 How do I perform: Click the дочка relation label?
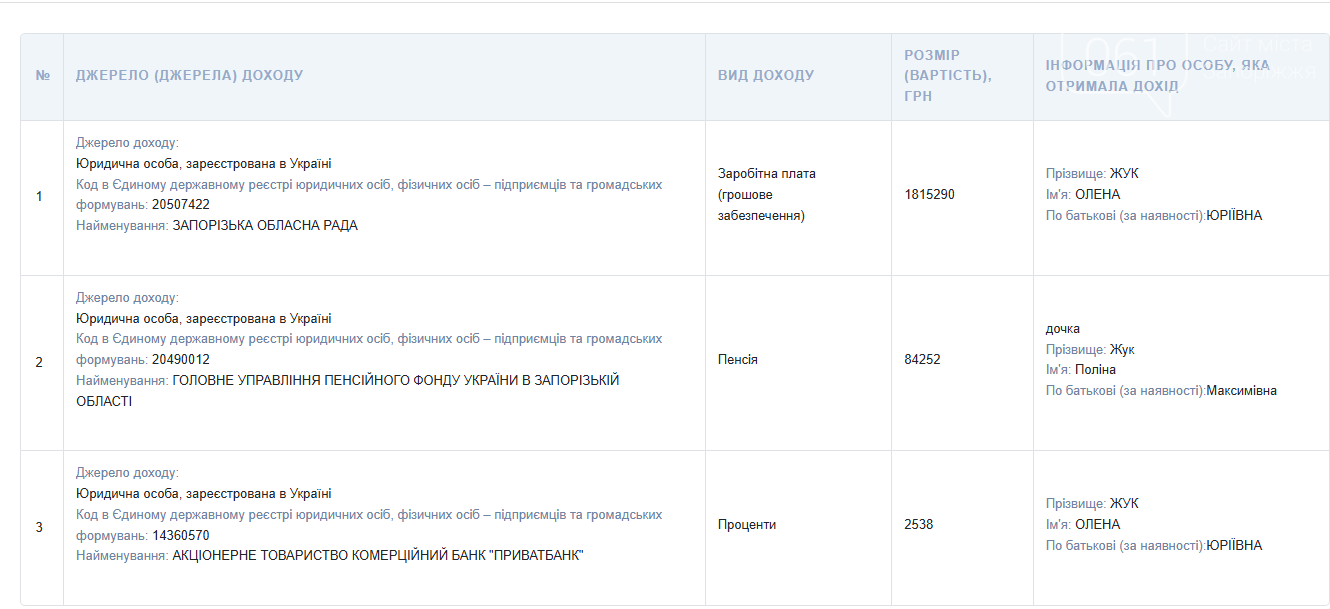click(1062, 329)
